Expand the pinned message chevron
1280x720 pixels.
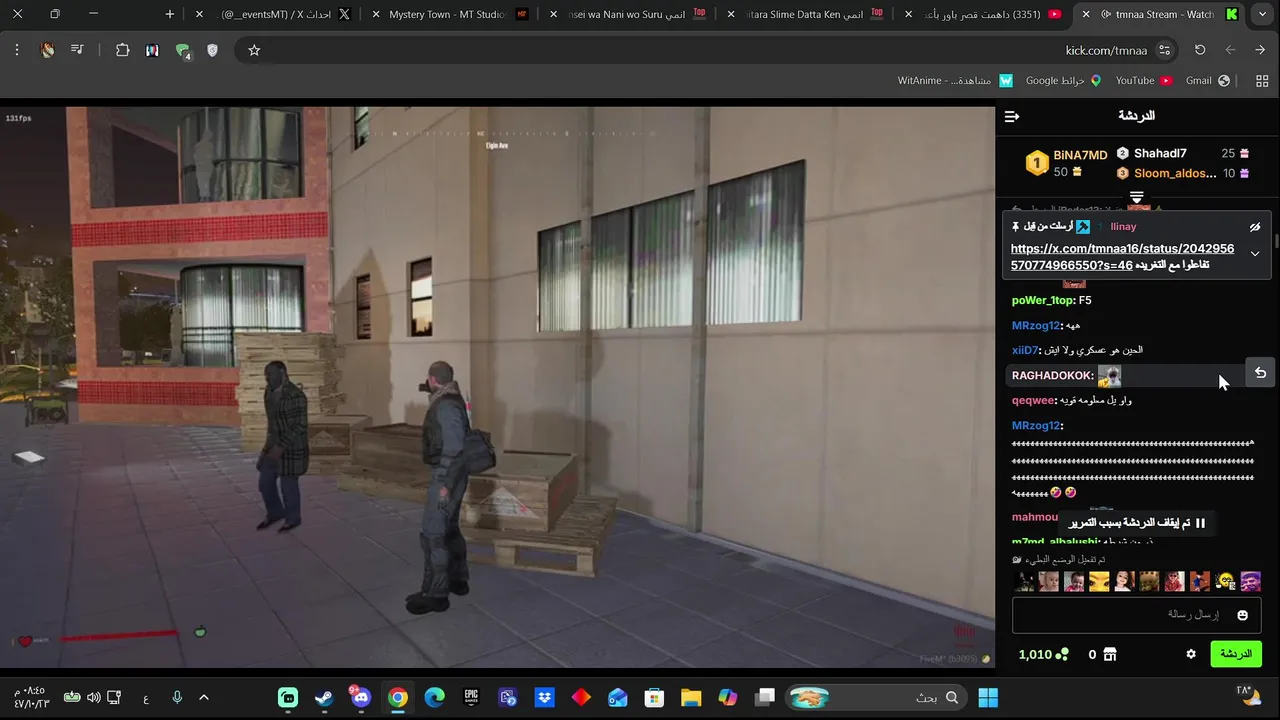point(1255,254)
